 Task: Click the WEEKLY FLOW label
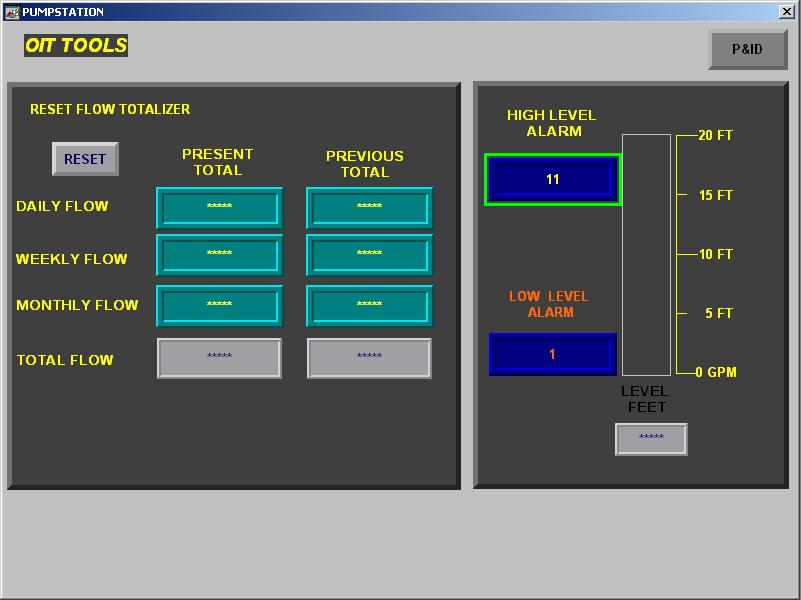click(72, 259)
